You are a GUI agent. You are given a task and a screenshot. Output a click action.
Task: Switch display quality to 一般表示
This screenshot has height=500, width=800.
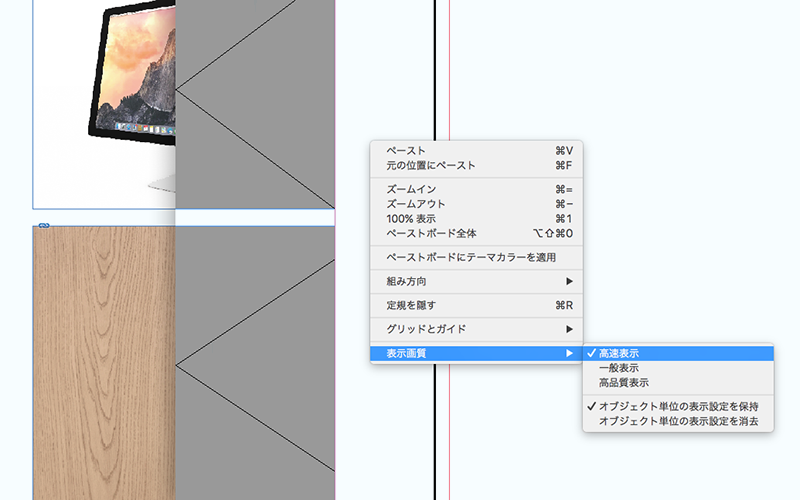678,368
